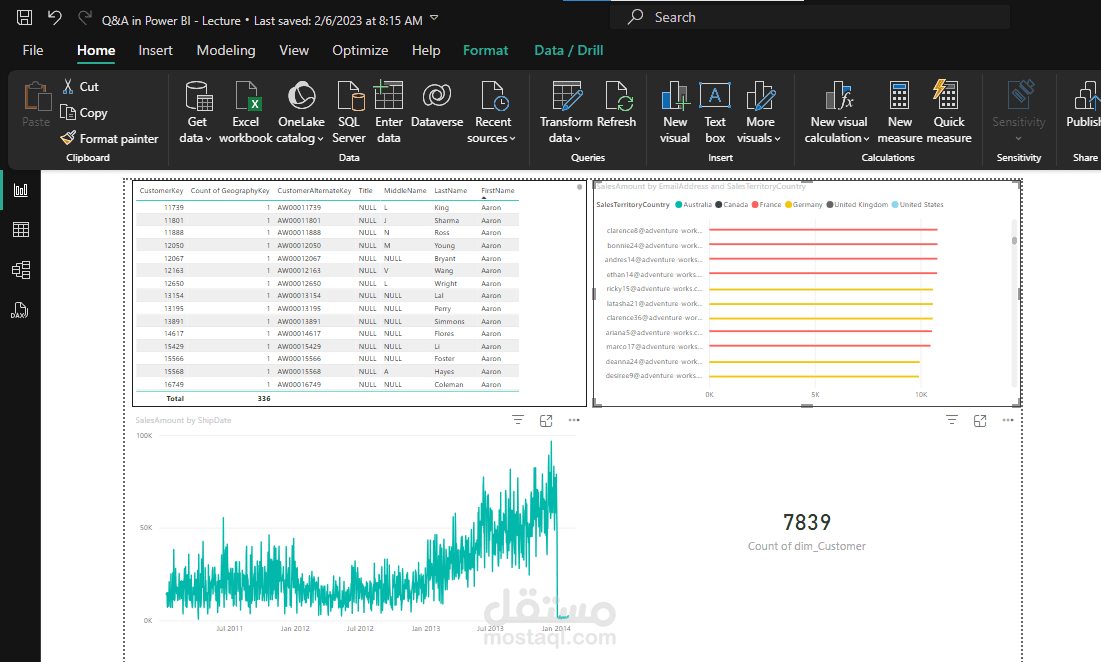
Task: Create a Quick measure
Action: point(949,112)
